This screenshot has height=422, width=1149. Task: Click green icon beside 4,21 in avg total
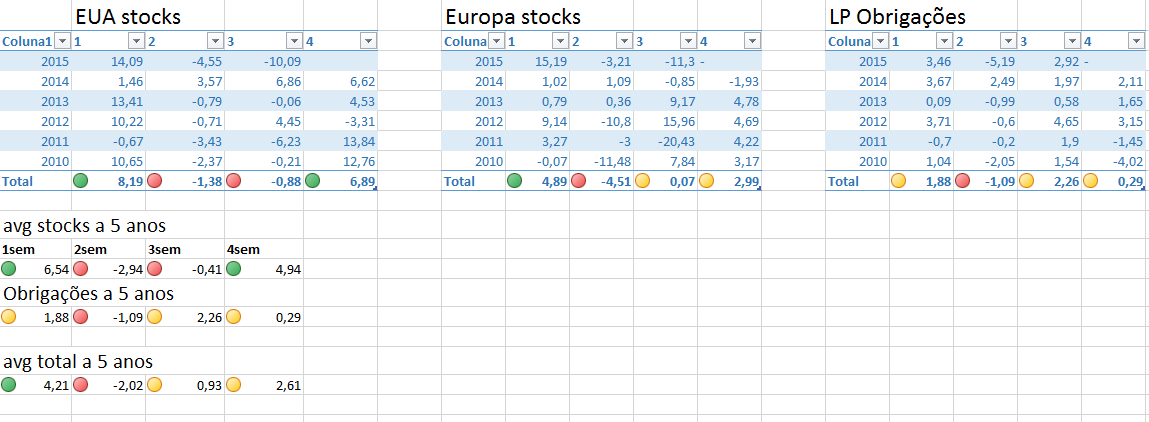tap(9, 384)
